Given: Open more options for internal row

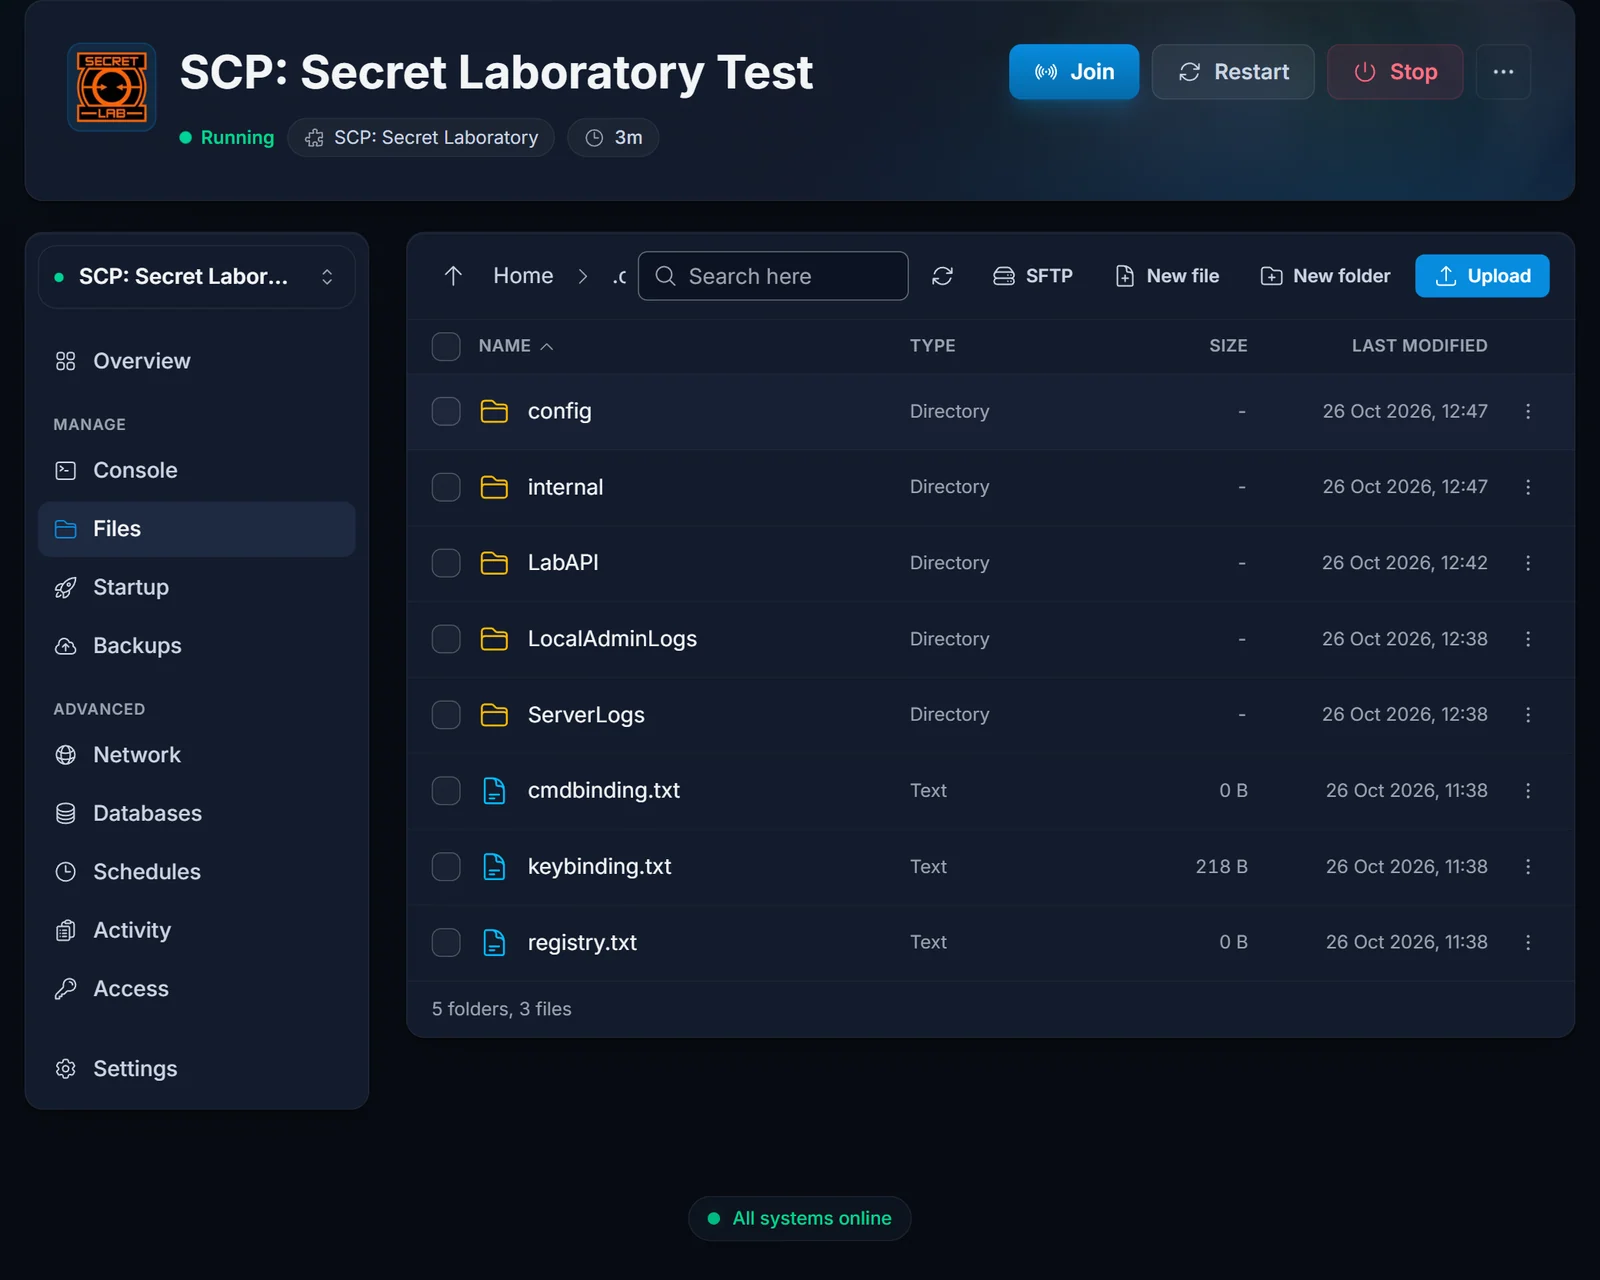Looking at the screenshot, I should pyautogui.click(x=1528, y=487).
